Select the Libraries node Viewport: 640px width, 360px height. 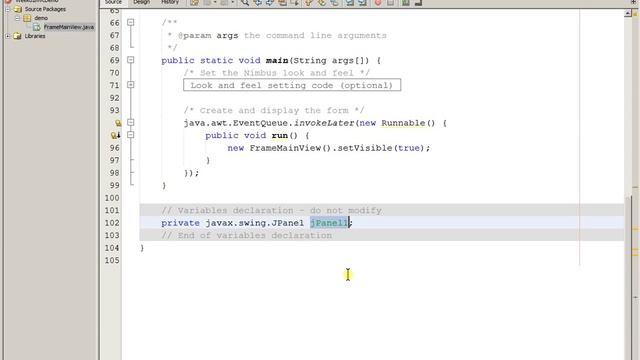[x=35, y=36]
